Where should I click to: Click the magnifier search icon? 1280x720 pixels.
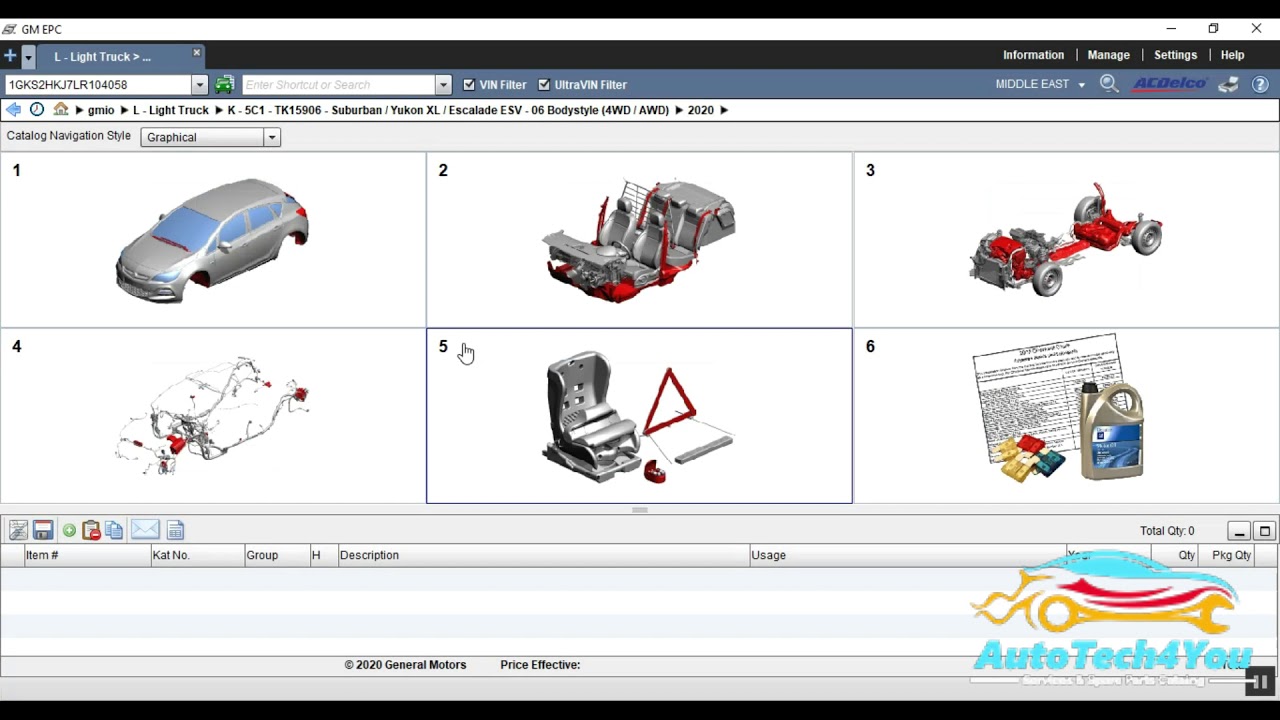[1109, 84]
